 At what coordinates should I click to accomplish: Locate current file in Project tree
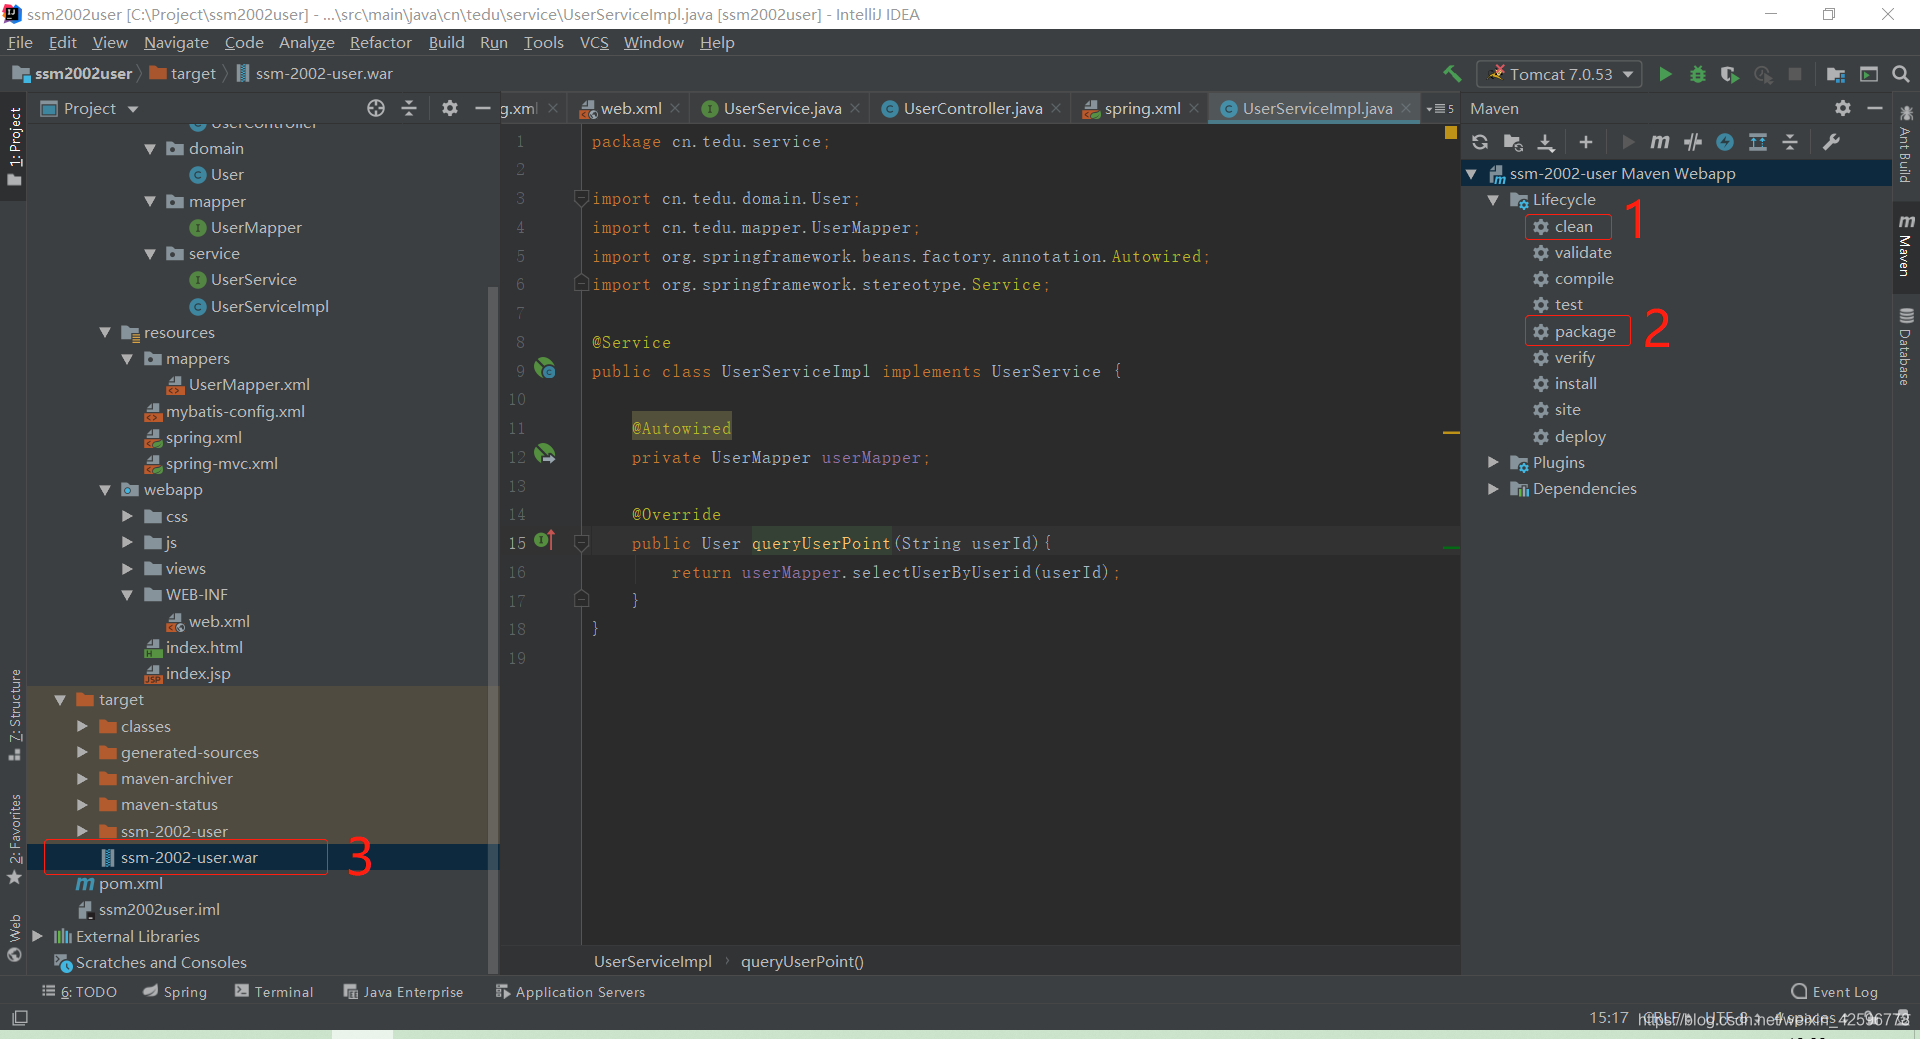pyautogui.click(x=376, y=108)
